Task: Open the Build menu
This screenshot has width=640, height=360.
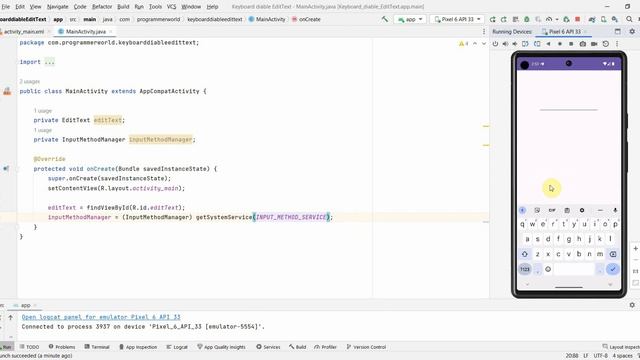Action: pos(123,7)
